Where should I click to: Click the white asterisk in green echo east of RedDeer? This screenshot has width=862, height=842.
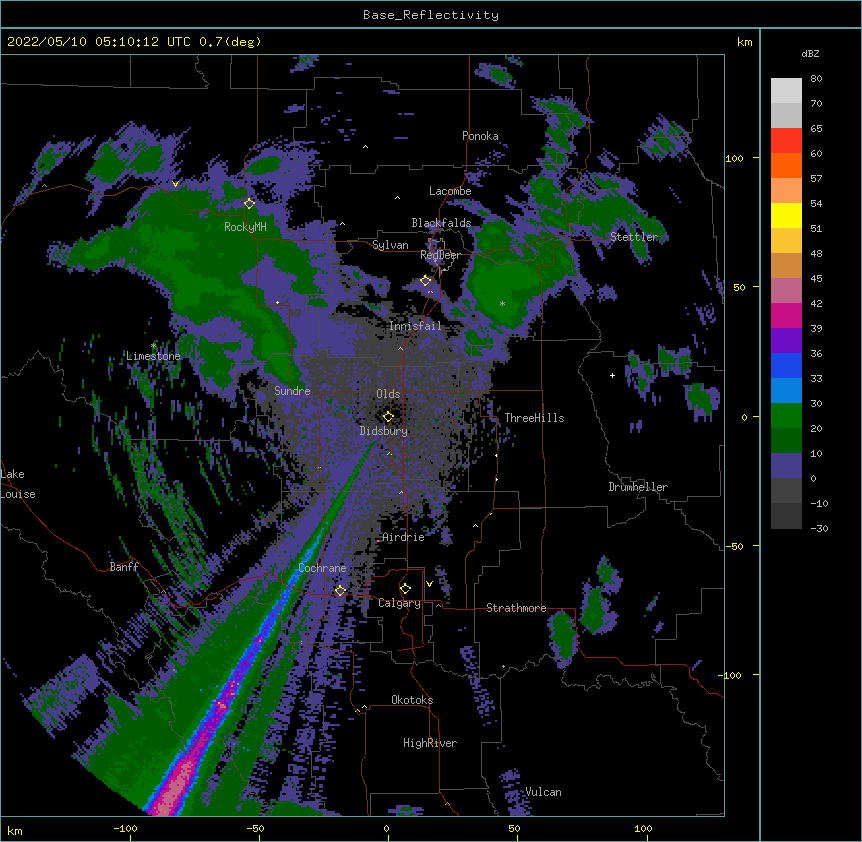click(502, 303)
